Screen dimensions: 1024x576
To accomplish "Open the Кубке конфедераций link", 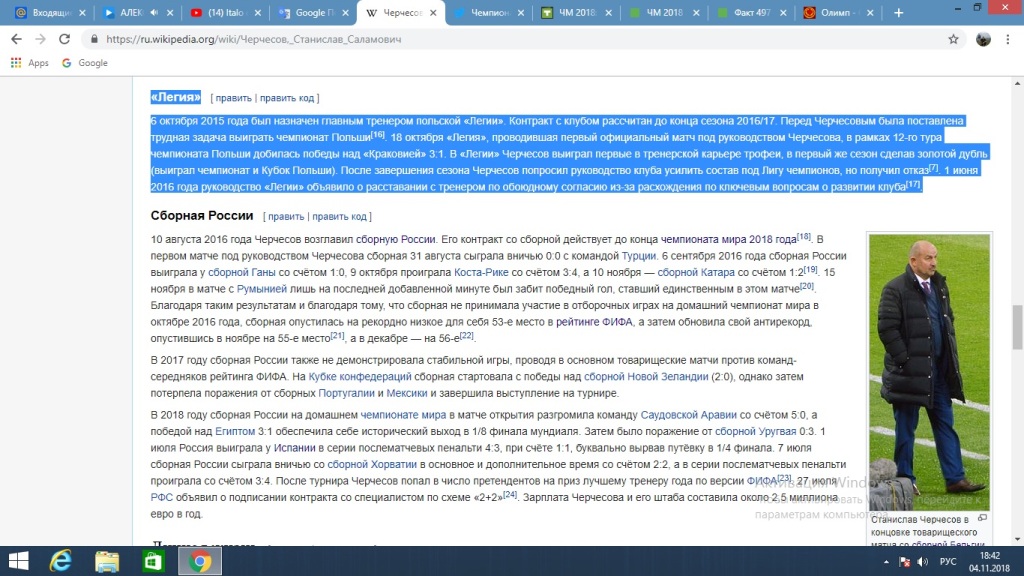I will 360,376.
